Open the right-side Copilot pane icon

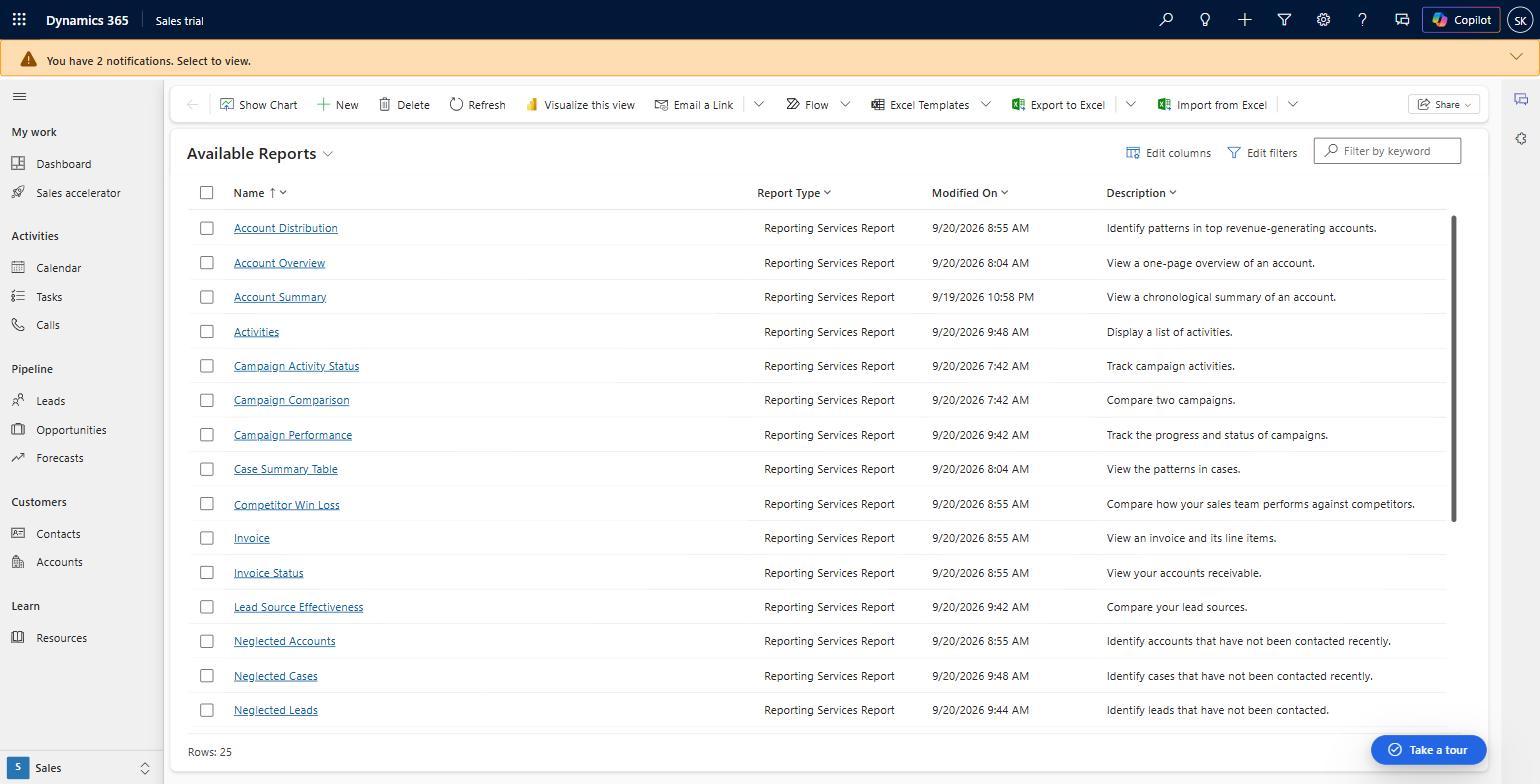(x=1521, y=99)
